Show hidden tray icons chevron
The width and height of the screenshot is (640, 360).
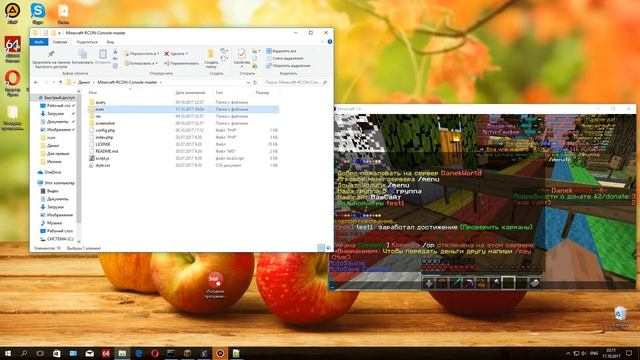tap(568, 353)
